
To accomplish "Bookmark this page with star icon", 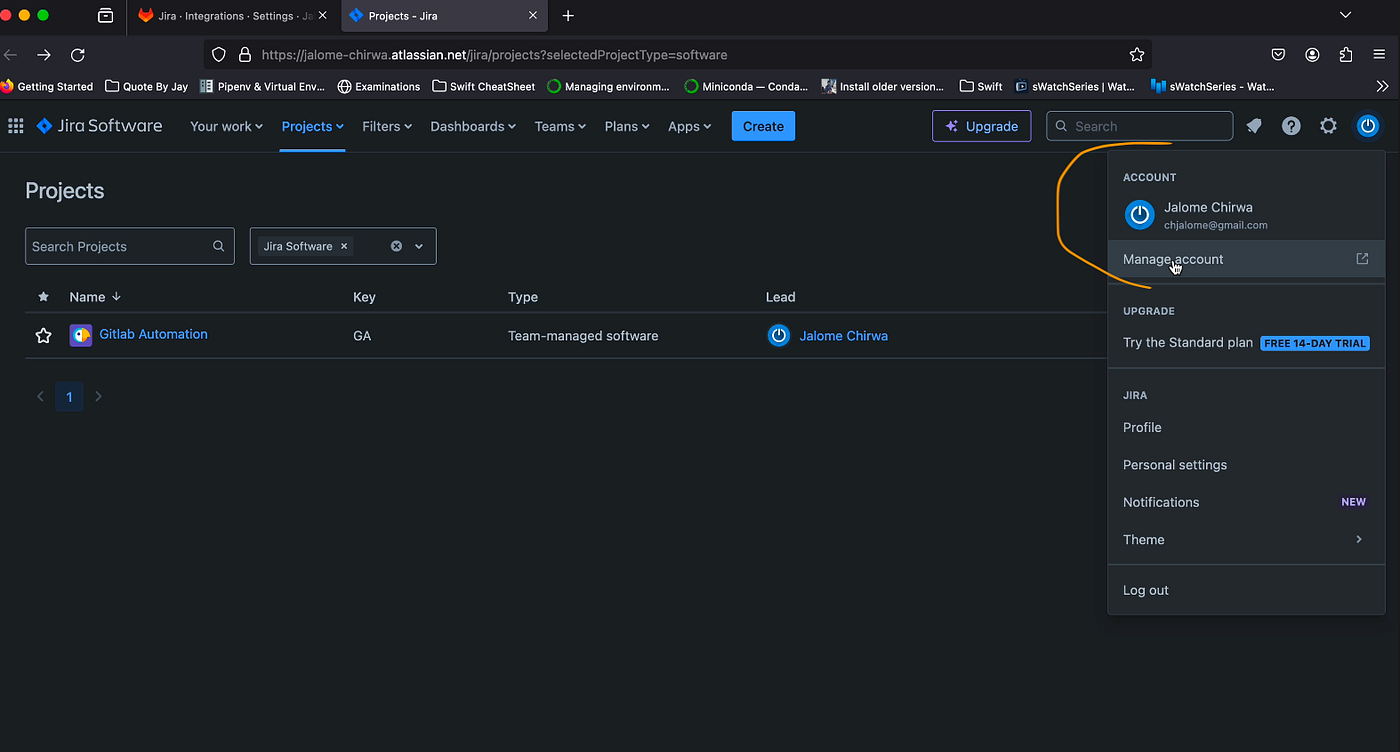I will coord(1136,55).
